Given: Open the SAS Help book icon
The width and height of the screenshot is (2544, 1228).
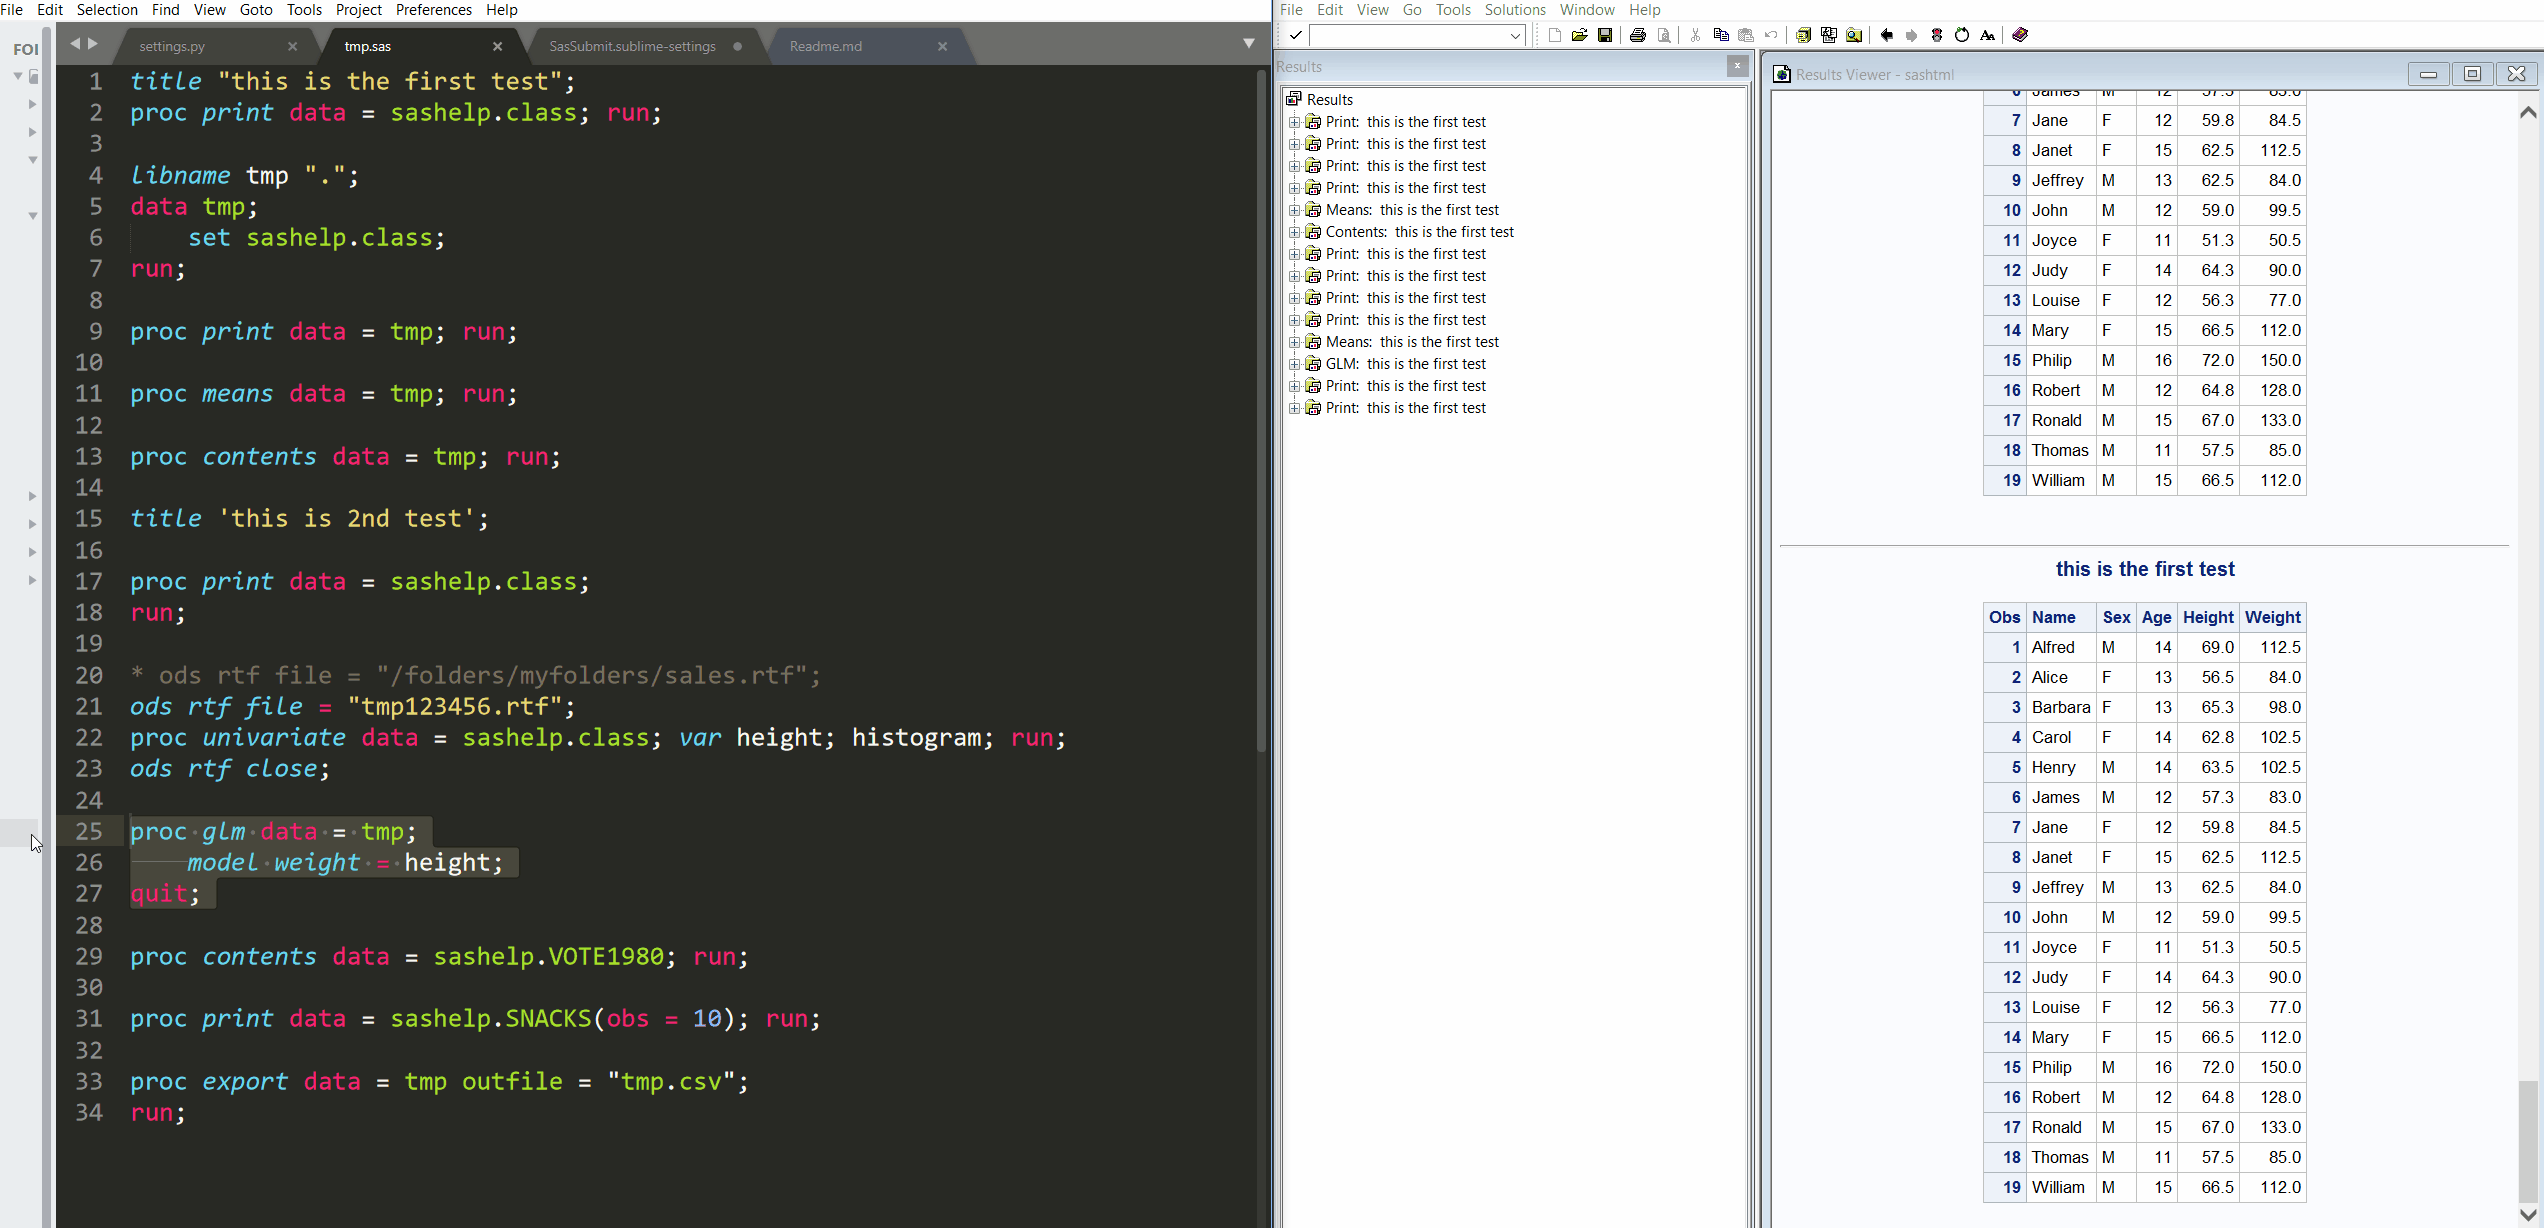Looking at the screenshot, I should coord(2020,35).
